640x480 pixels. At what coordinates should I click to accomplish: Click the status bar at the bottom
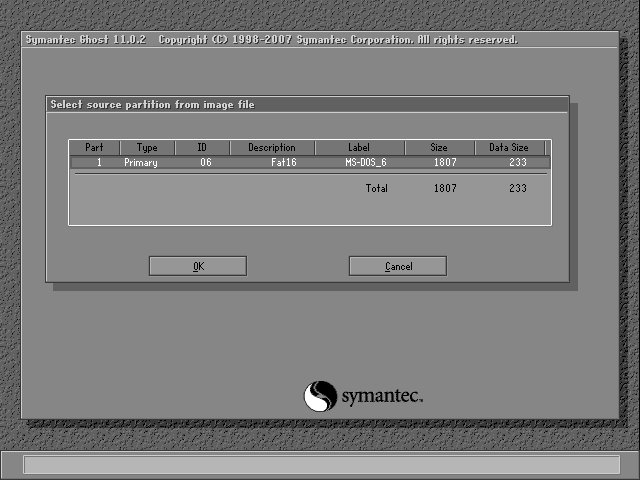click(322, 464)
